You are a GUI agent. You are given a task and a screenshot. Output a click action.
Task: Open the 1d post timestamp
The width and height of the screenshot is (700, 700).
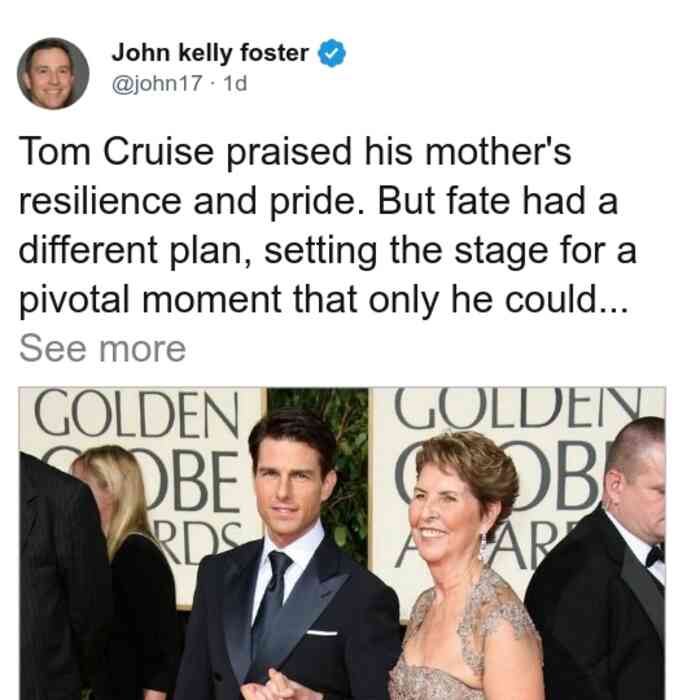[x=235, y=83]
